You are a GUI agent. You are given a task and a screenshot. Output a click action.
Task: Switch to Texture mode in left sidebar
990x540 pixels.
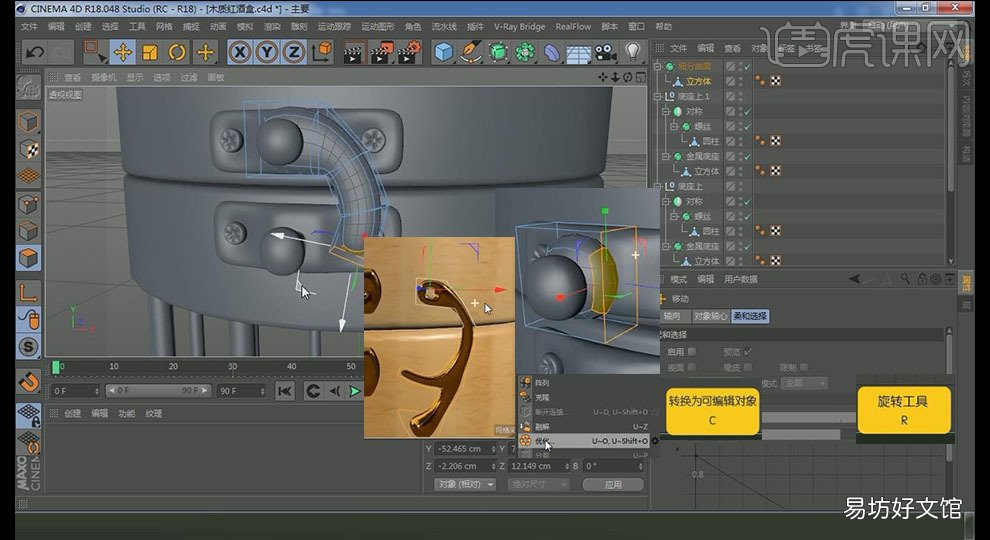pyautogui.click(x=28, y=149)
